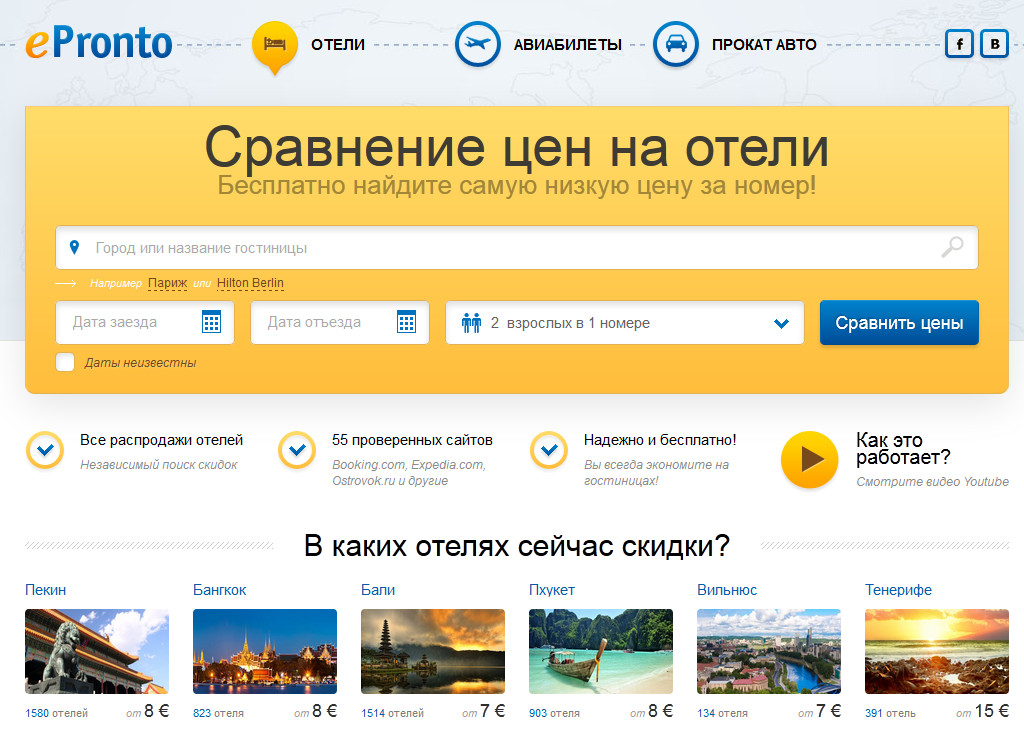1024x744 pixels.
Task: Go to the ePronto logo homepage
Action: pos(99,44)
